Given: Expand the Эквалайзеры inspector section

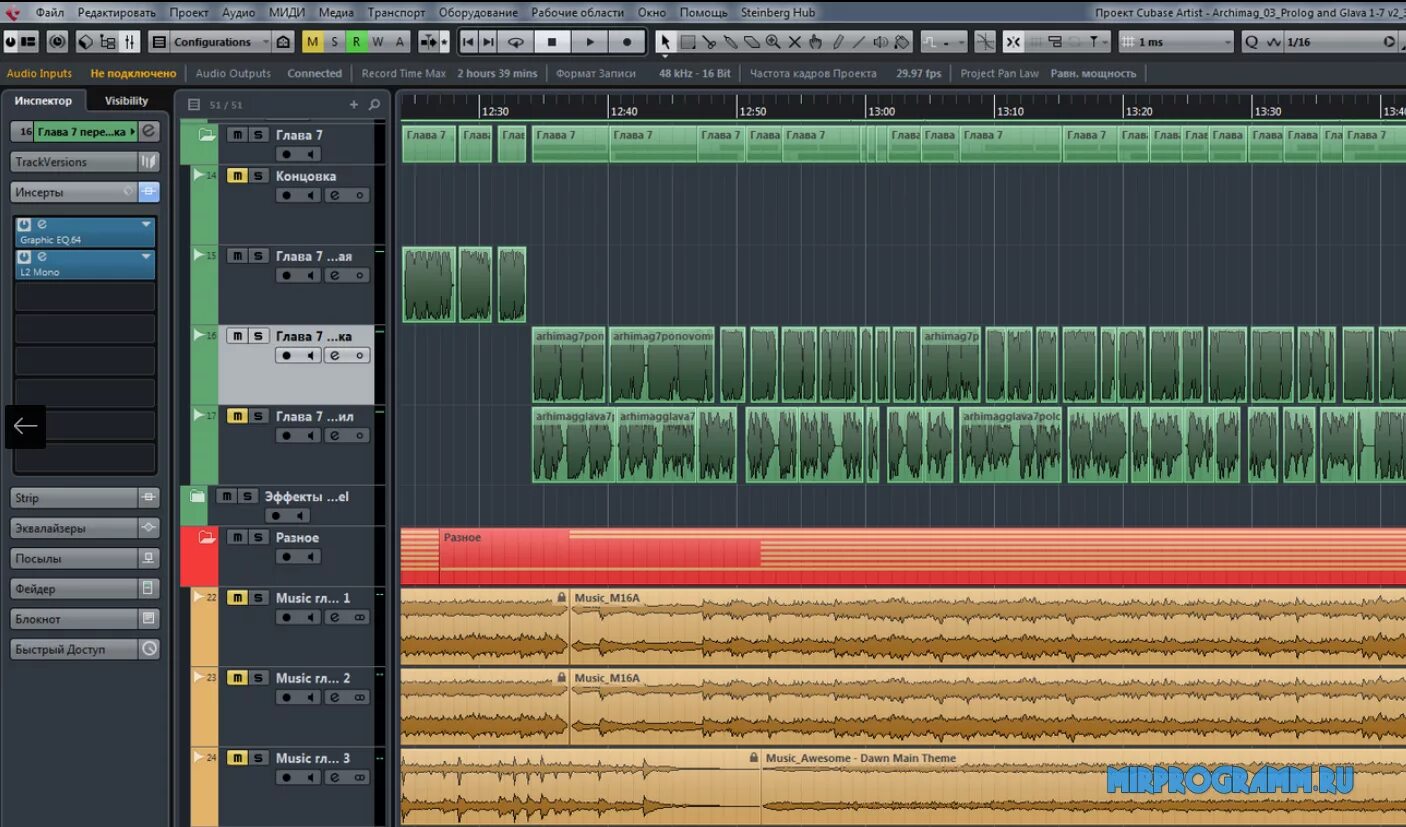Looking at the screenshot, I should click(x=86, y=528).
